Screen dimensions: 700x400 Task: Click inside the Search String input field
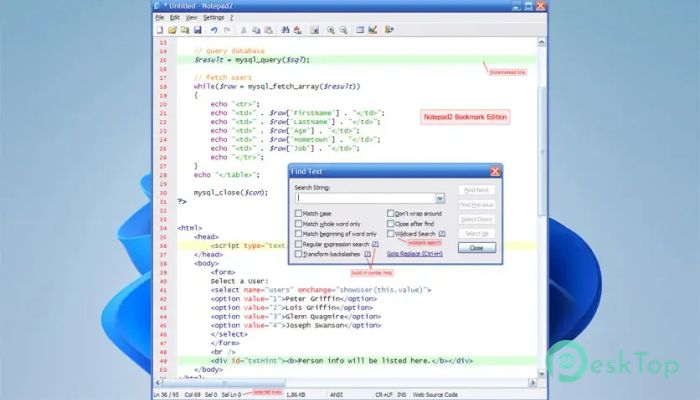(365, 198)
